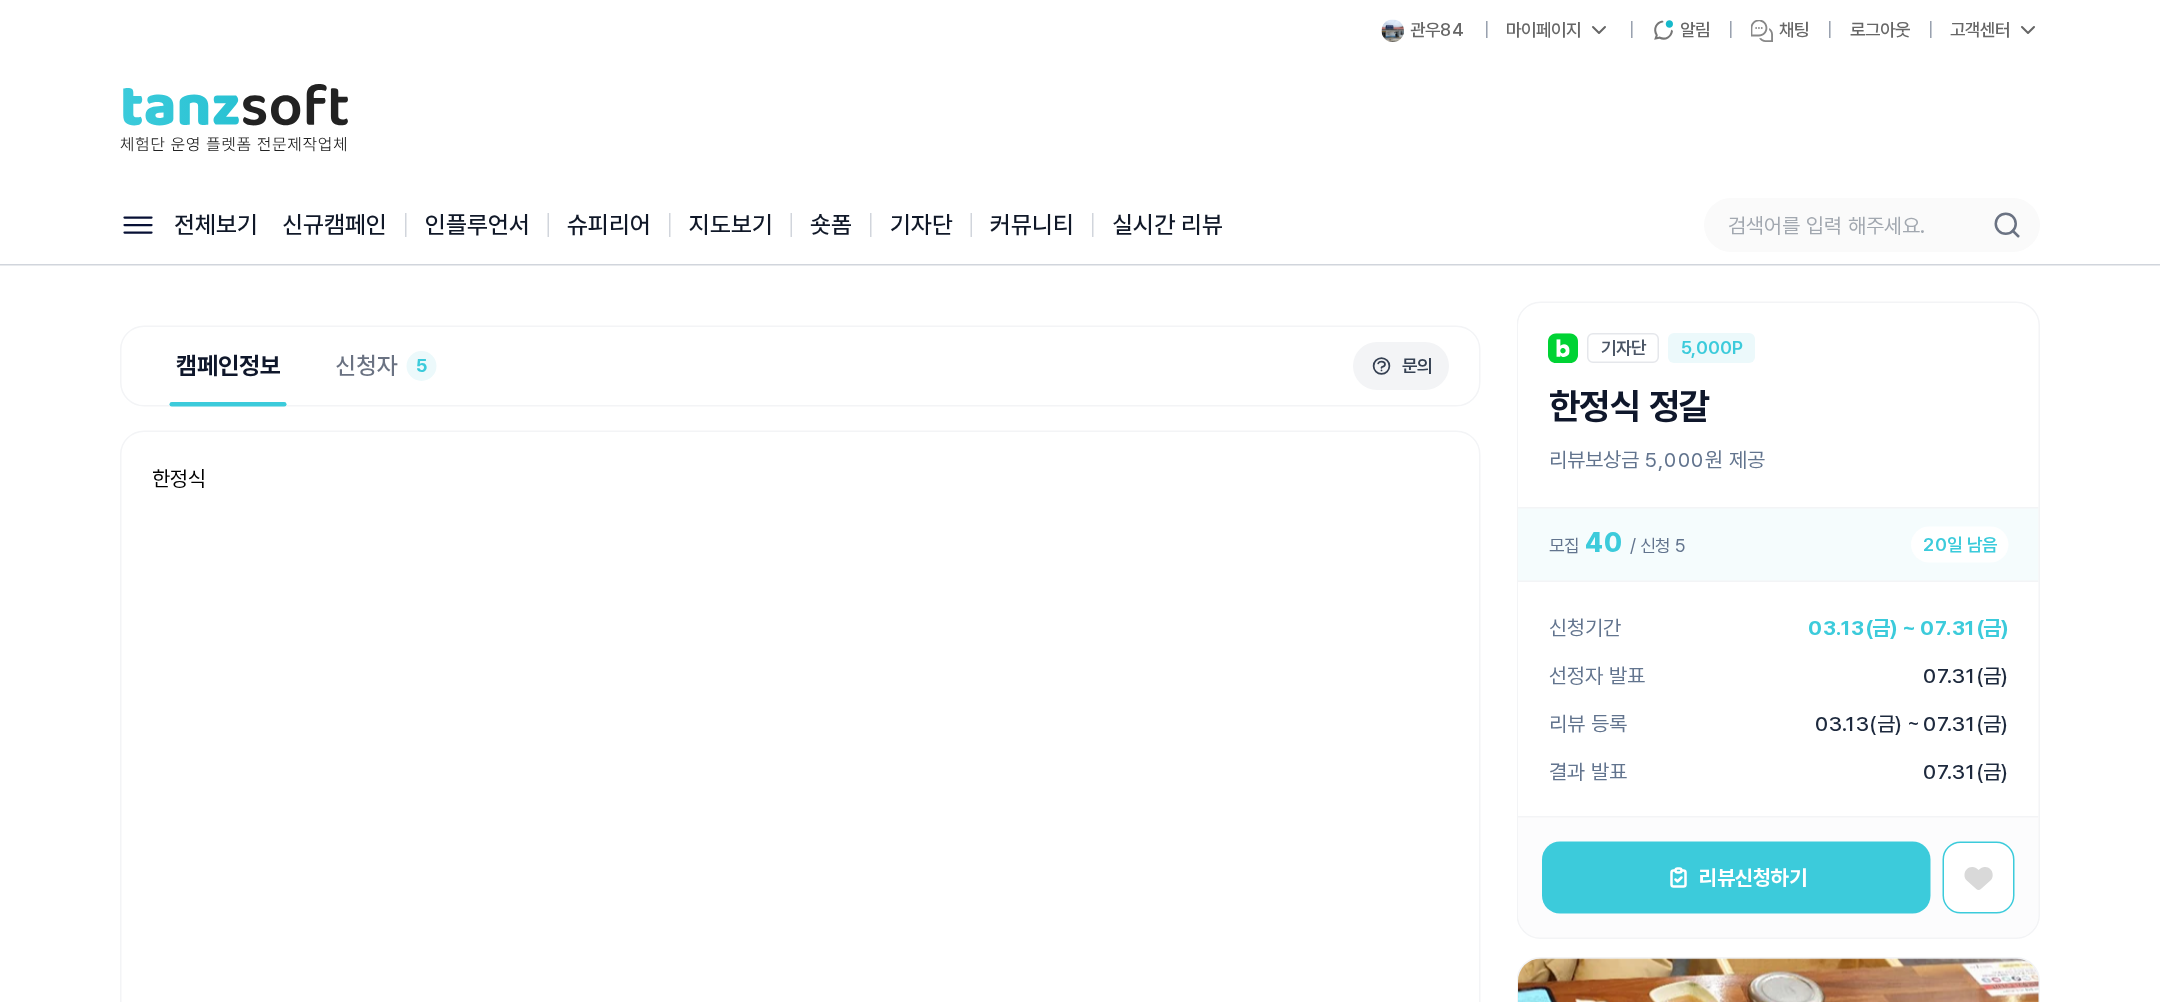Click the 로그아웃 link
The width and height of the screenshot is (2160, 1002).
[1880, 30]
